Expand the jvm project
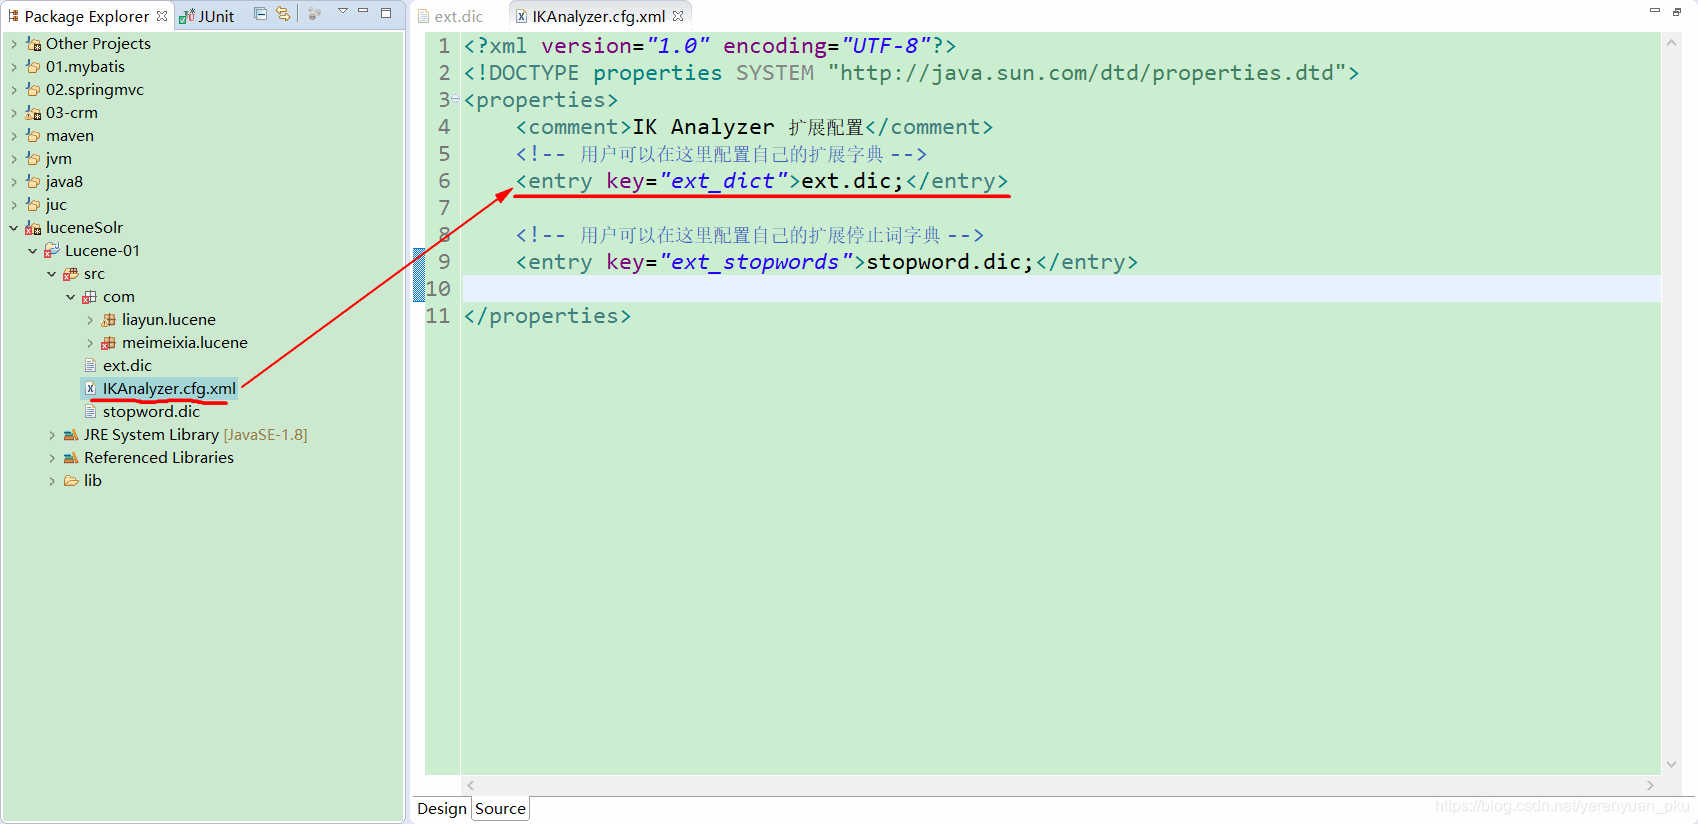This screenshot has height=824, width=1698. point(14,159)
